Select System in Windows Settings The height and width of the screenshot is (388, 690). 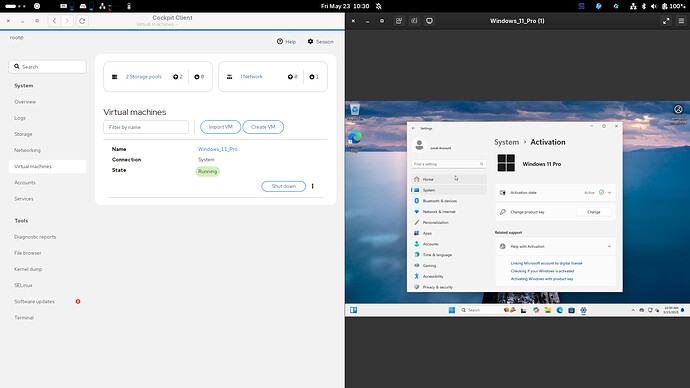[449, 190]
